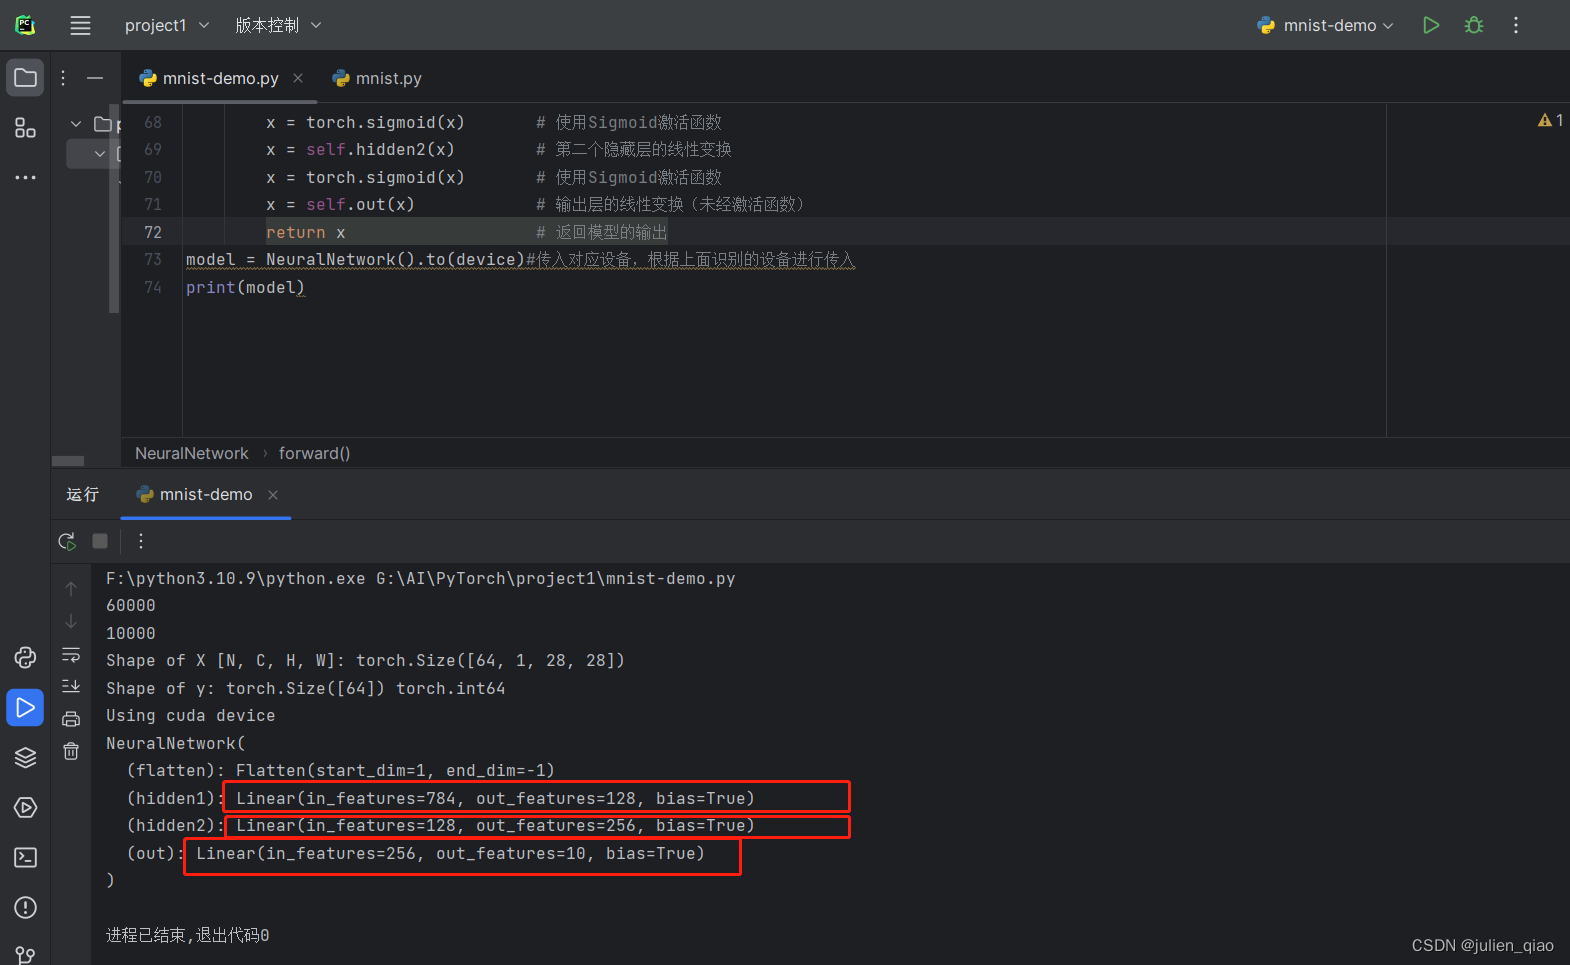1570x965 pixels.
Task: Open the Git version control icon
Action: [25, 955]
